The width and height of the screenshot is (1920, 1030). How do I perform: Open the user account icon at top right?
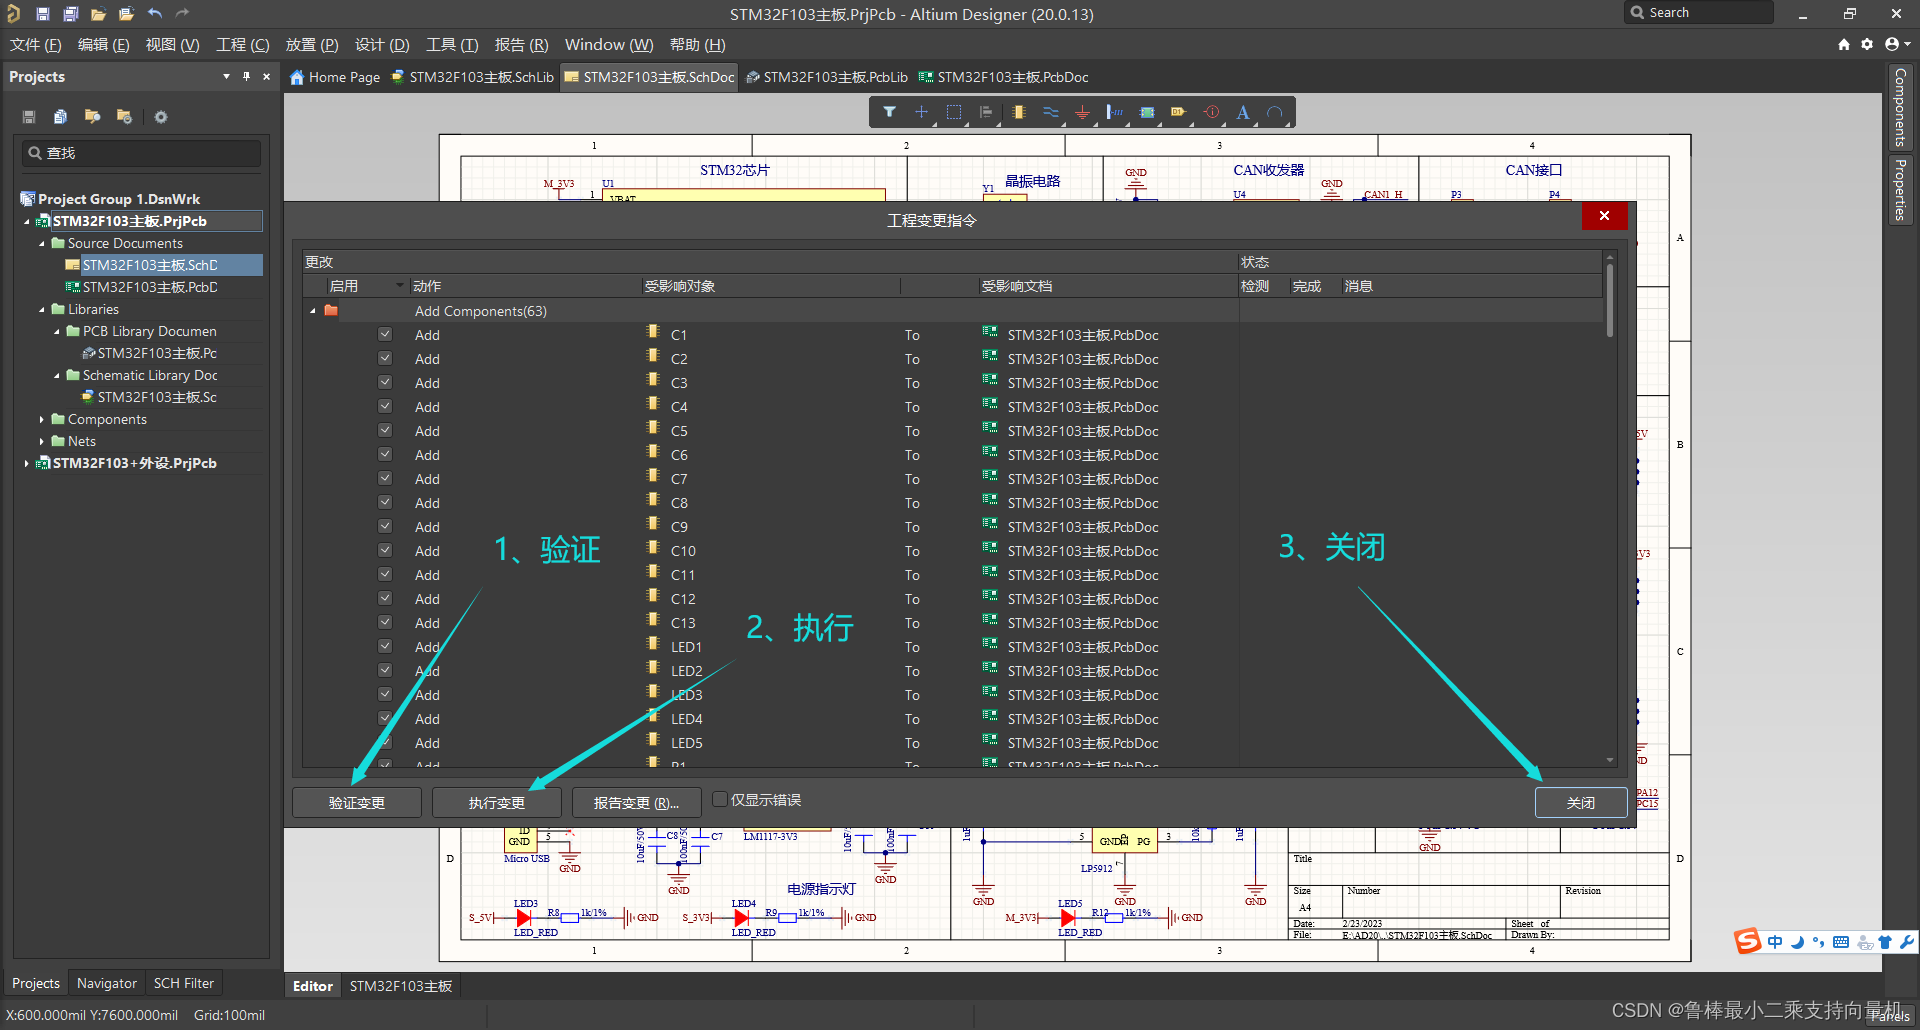[x=1892, y=44]
